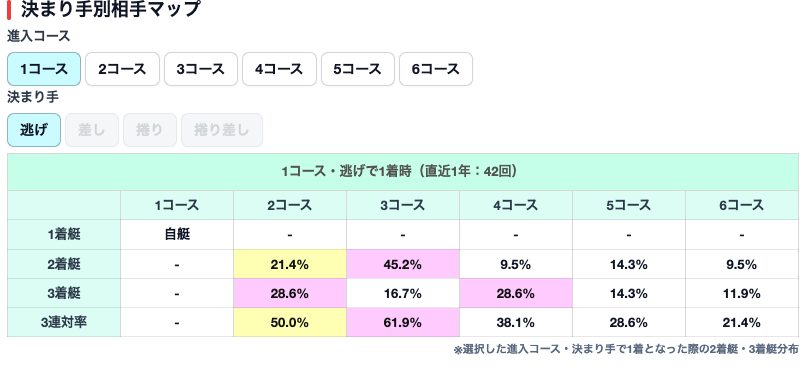Click the pink 61.9% cell in 3連対率 row

[x=403, y=323]
